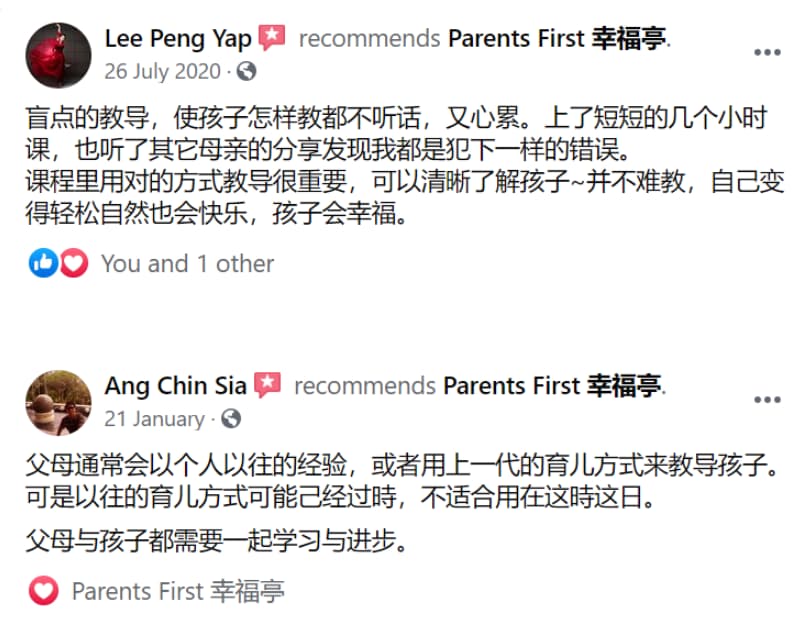Viewport: 810px width, 621px height.
Task: Click the blue like reaction icon
Action: pos(43,263)
